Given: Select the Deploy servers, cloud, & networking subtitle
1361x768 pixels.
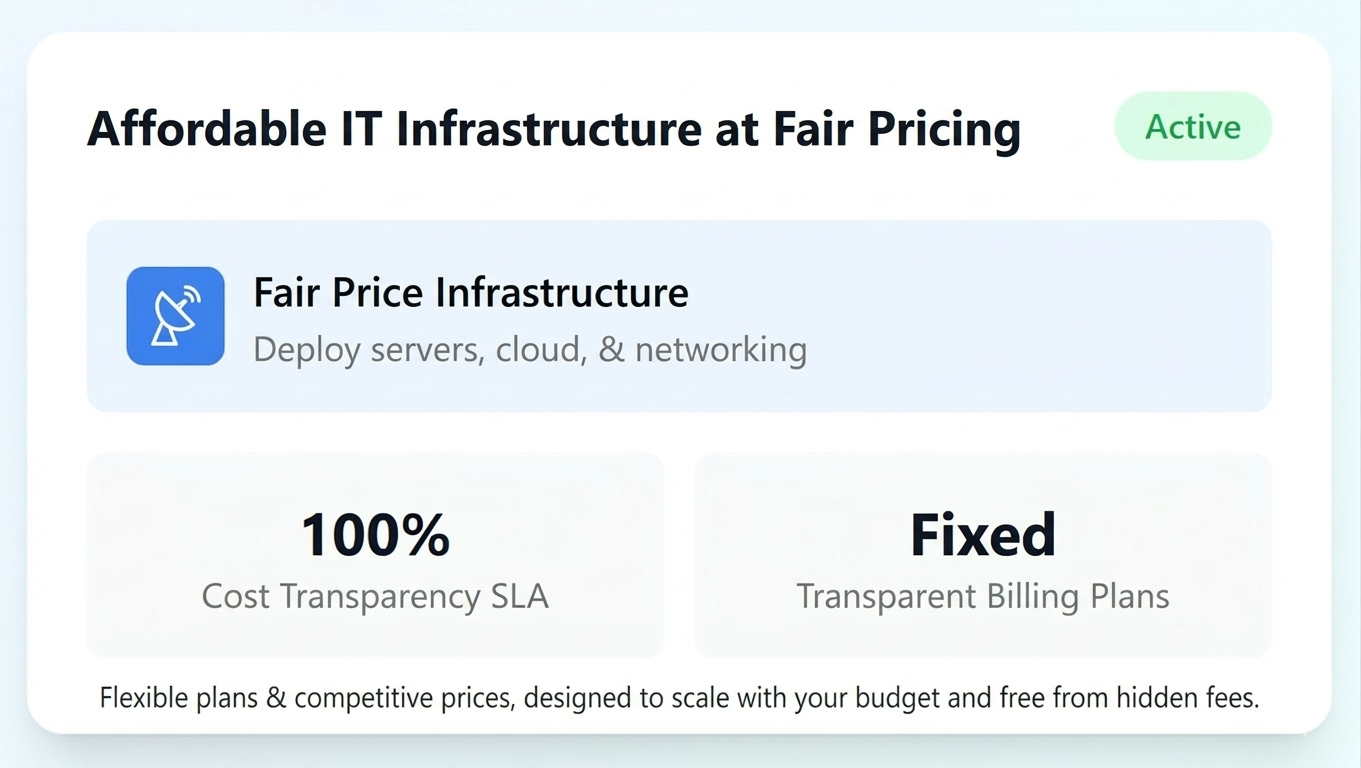Looking at the screenshot, I should 529,350.
